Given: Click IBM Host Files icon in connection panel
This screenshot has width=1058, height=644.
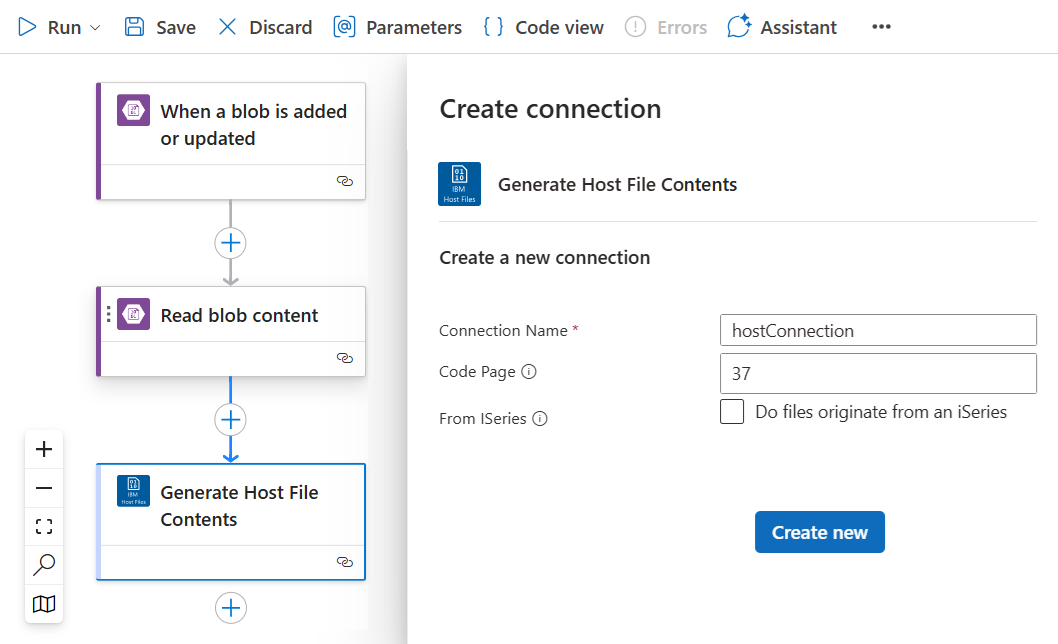Looking at the screenshot, I should [460, 184].
